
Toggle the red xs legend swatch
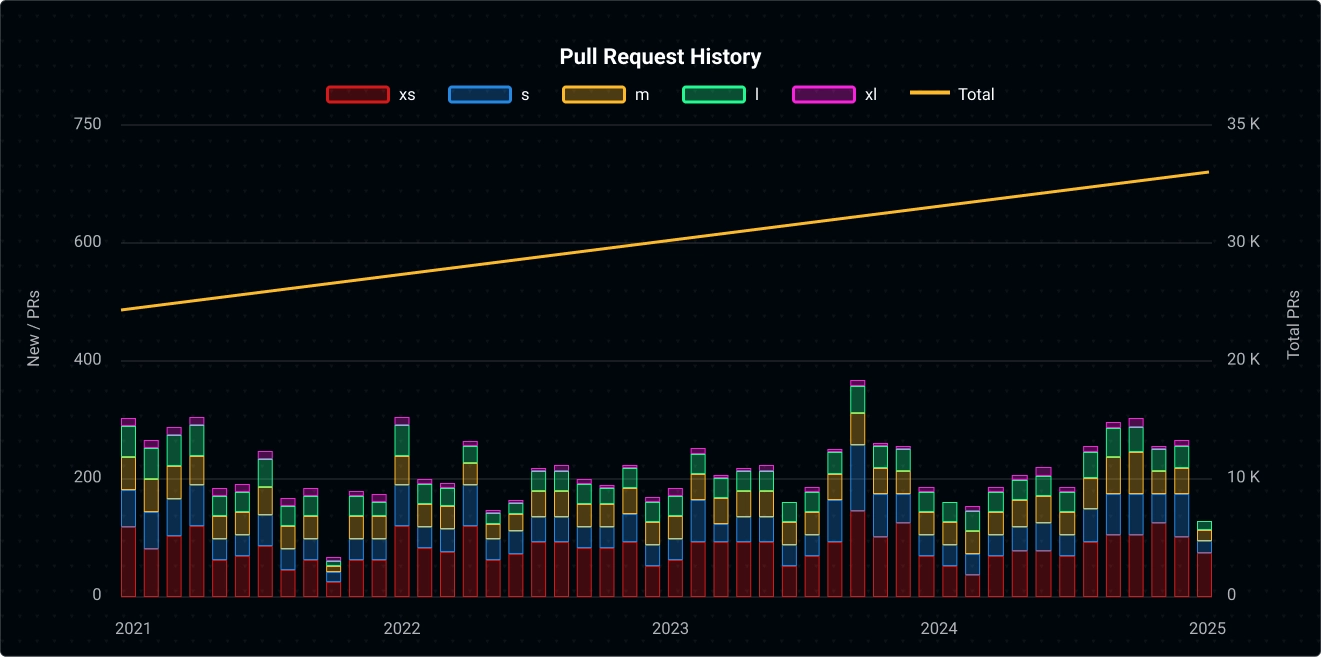(357, 94)
